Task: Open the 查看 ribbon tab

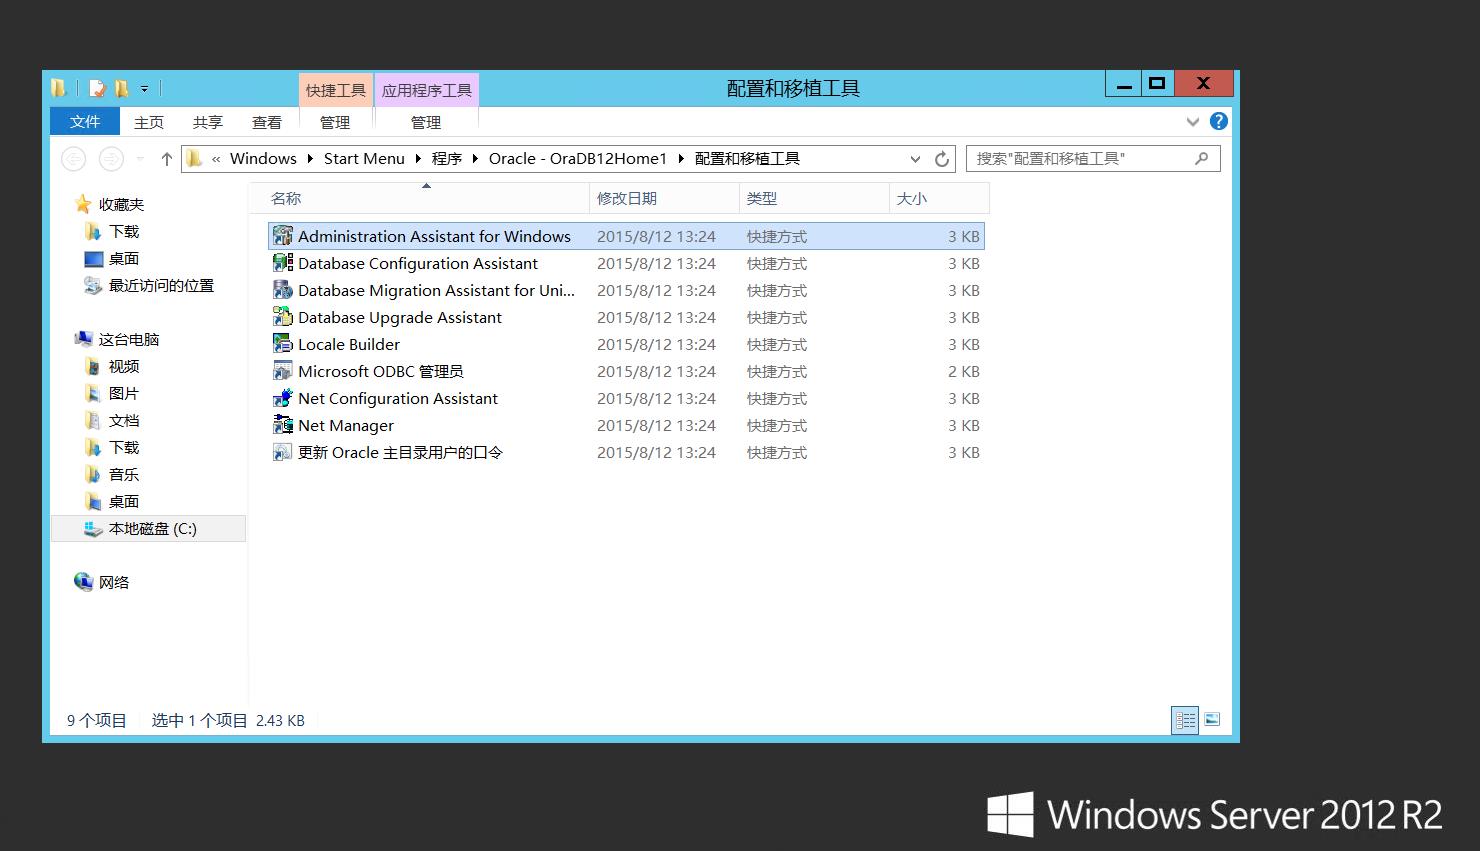Action: click(267, 122)
